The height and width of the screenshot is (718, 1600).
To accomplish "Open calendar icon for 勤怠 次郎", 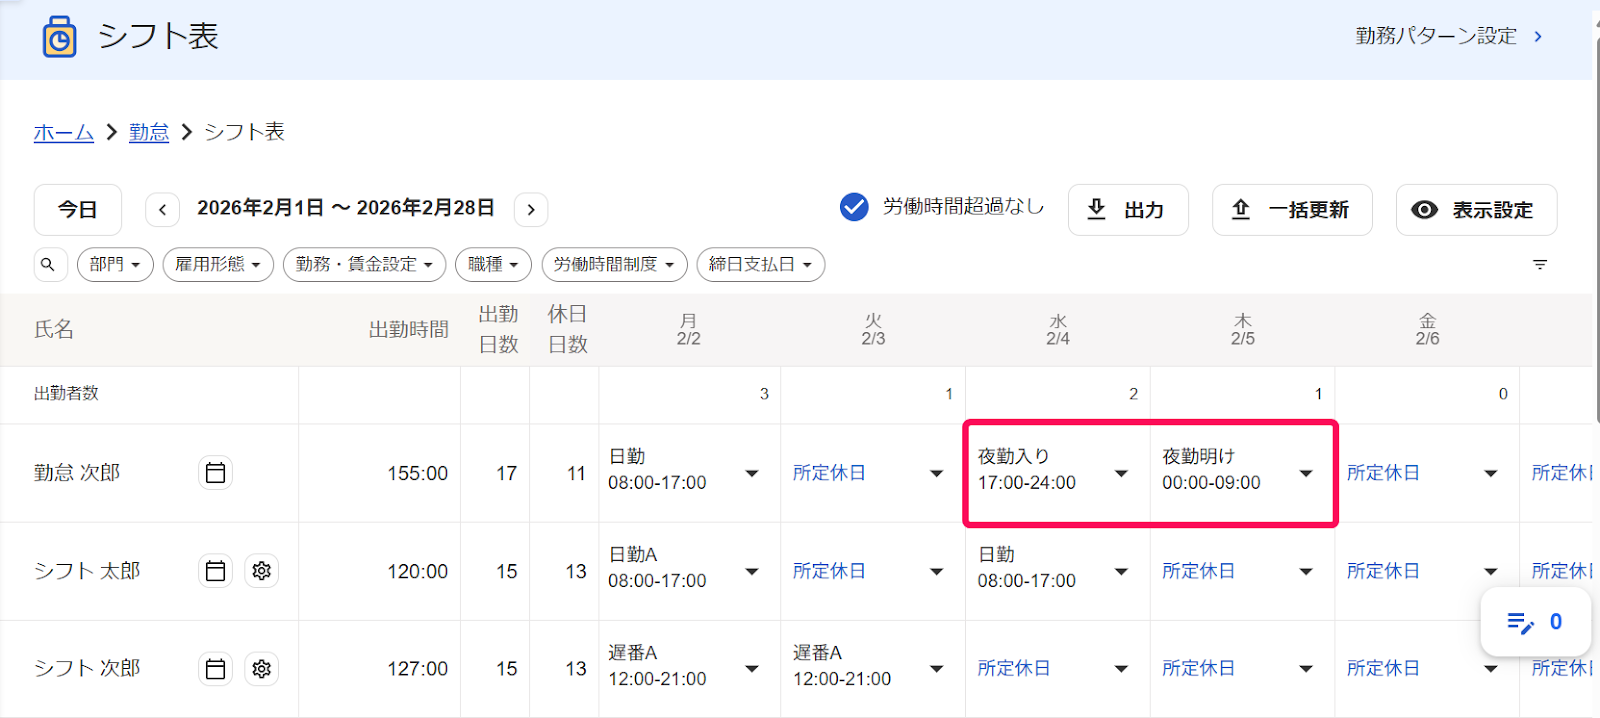I will [x=215, y=473].
